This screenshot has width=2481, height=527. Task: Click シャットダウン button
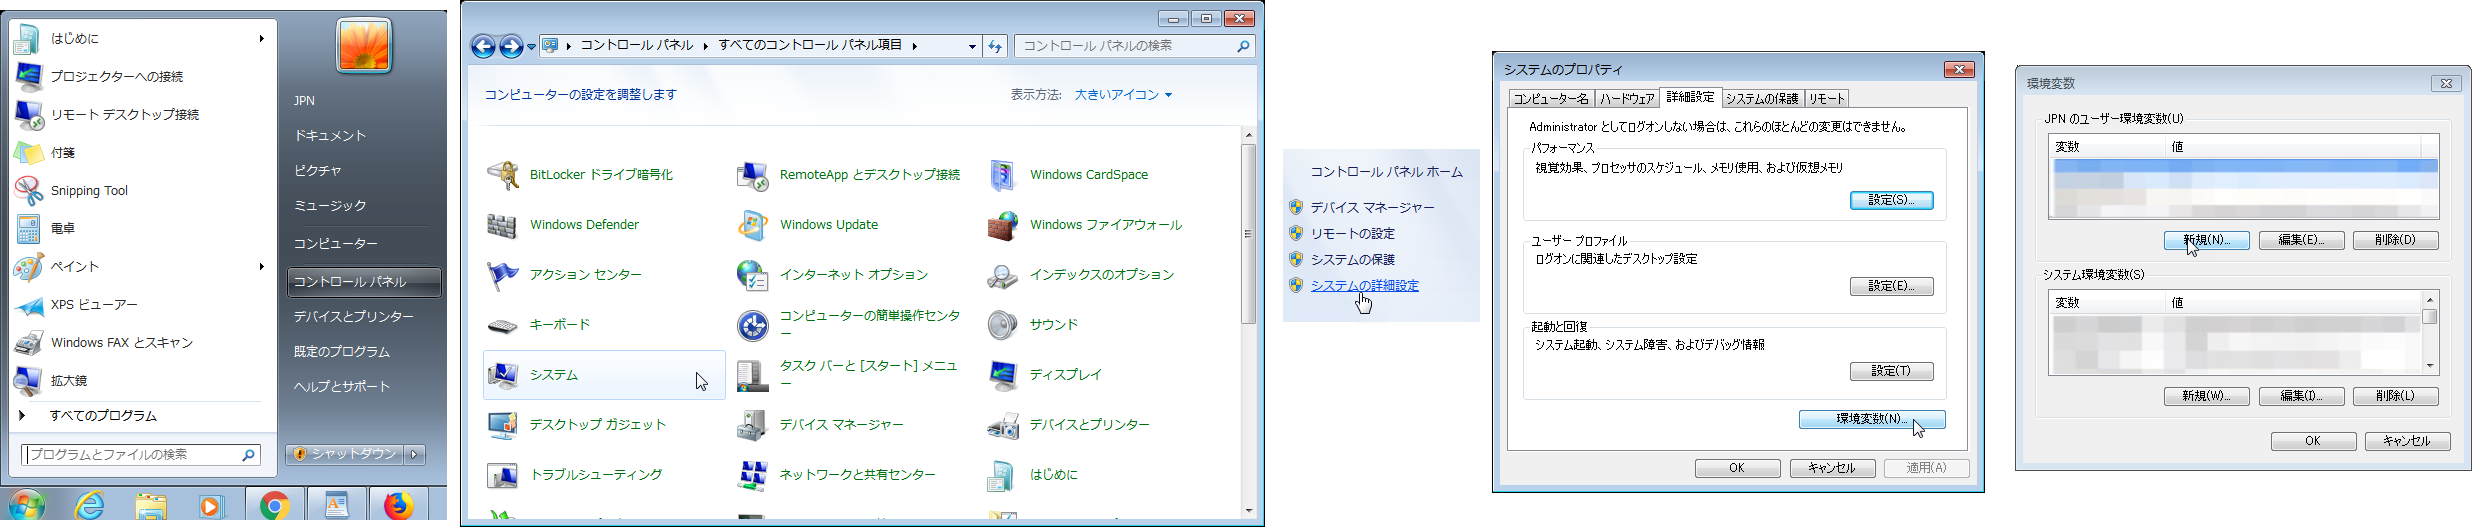tap(345, 454)
